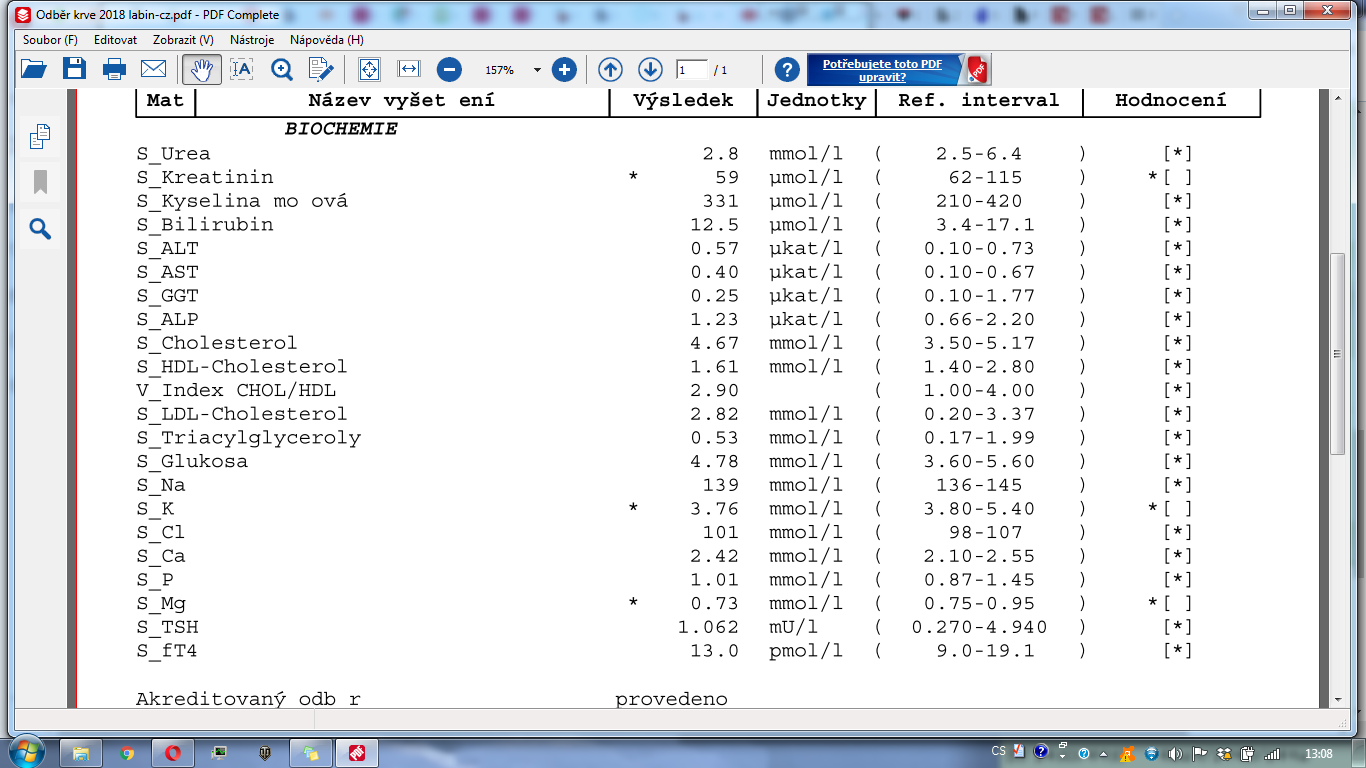Screen dimensions: 1366x768
Task: Print the PDF using the printer icon
Action: pyautogui.click(x=114, y=69)
